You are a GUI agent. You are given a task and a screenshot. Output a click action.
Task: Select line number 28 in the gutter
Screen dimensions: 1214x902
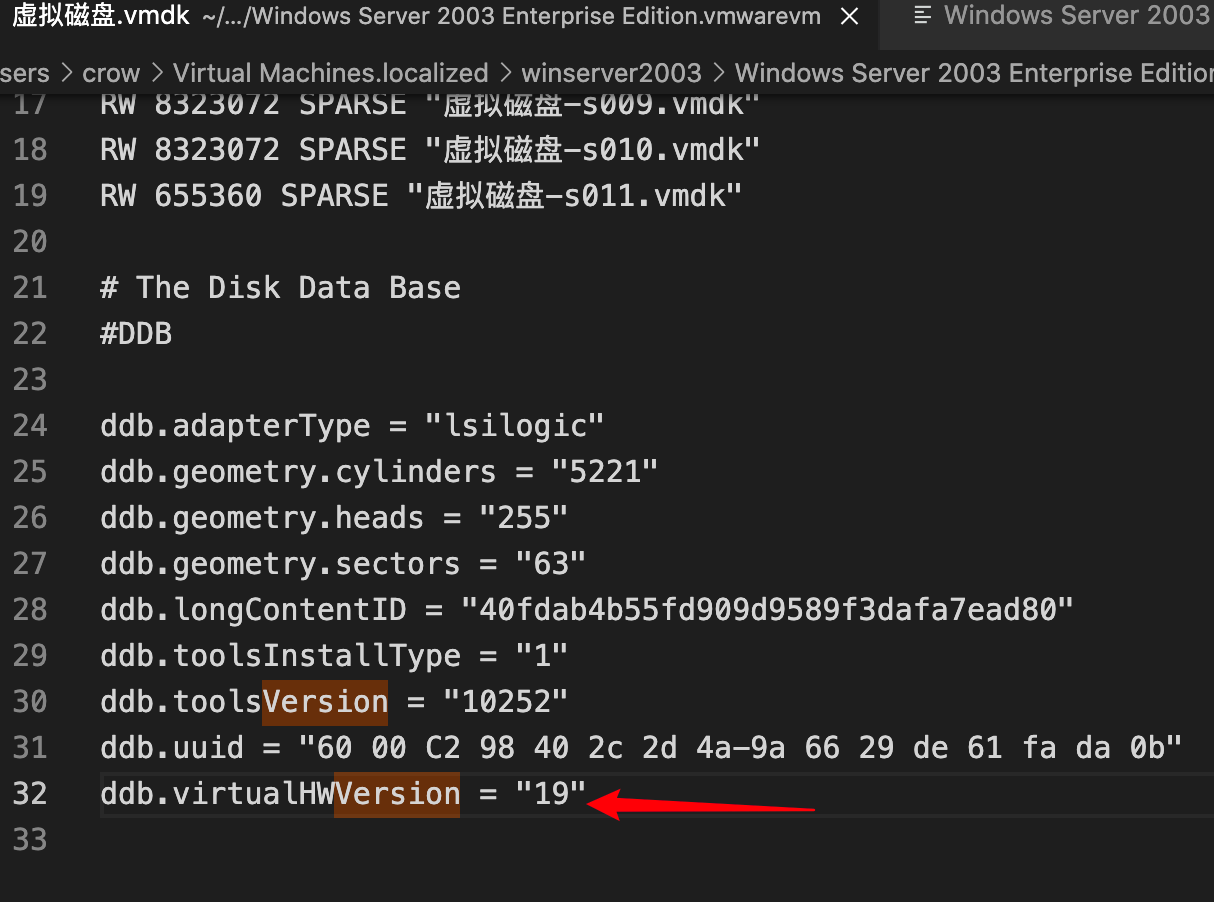[x=30, y=609]
